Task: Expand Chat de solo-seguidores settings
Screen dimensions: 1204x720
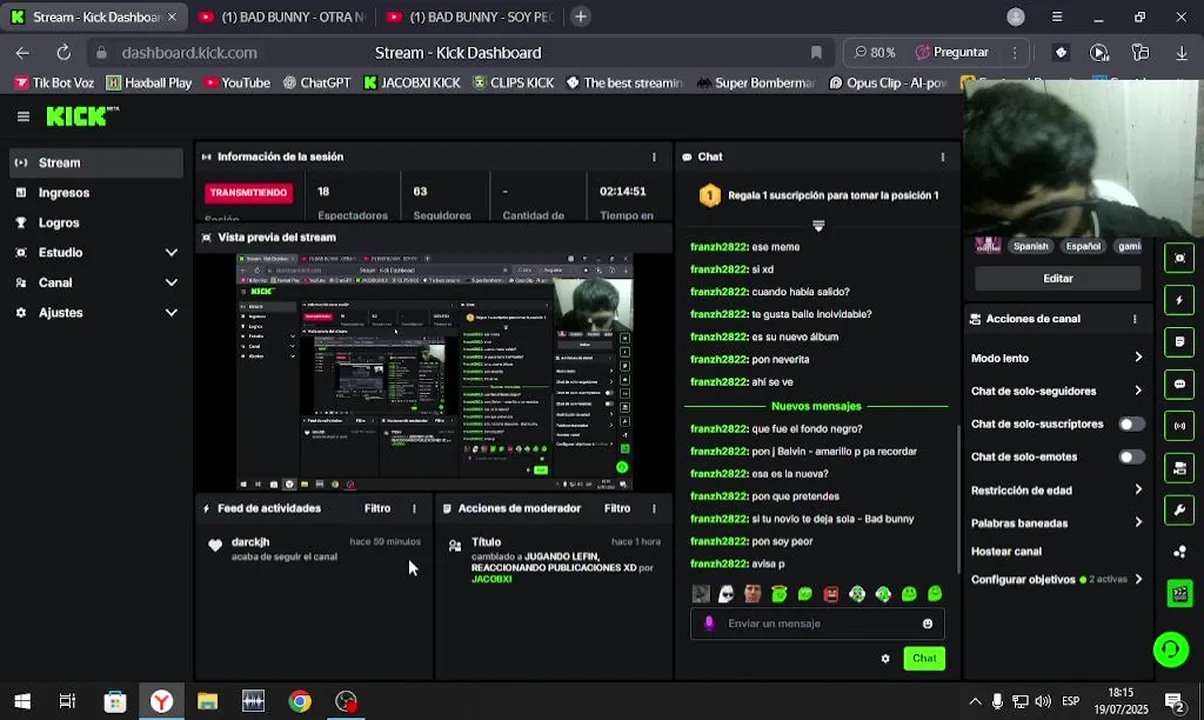Action: coord(1057,391)
